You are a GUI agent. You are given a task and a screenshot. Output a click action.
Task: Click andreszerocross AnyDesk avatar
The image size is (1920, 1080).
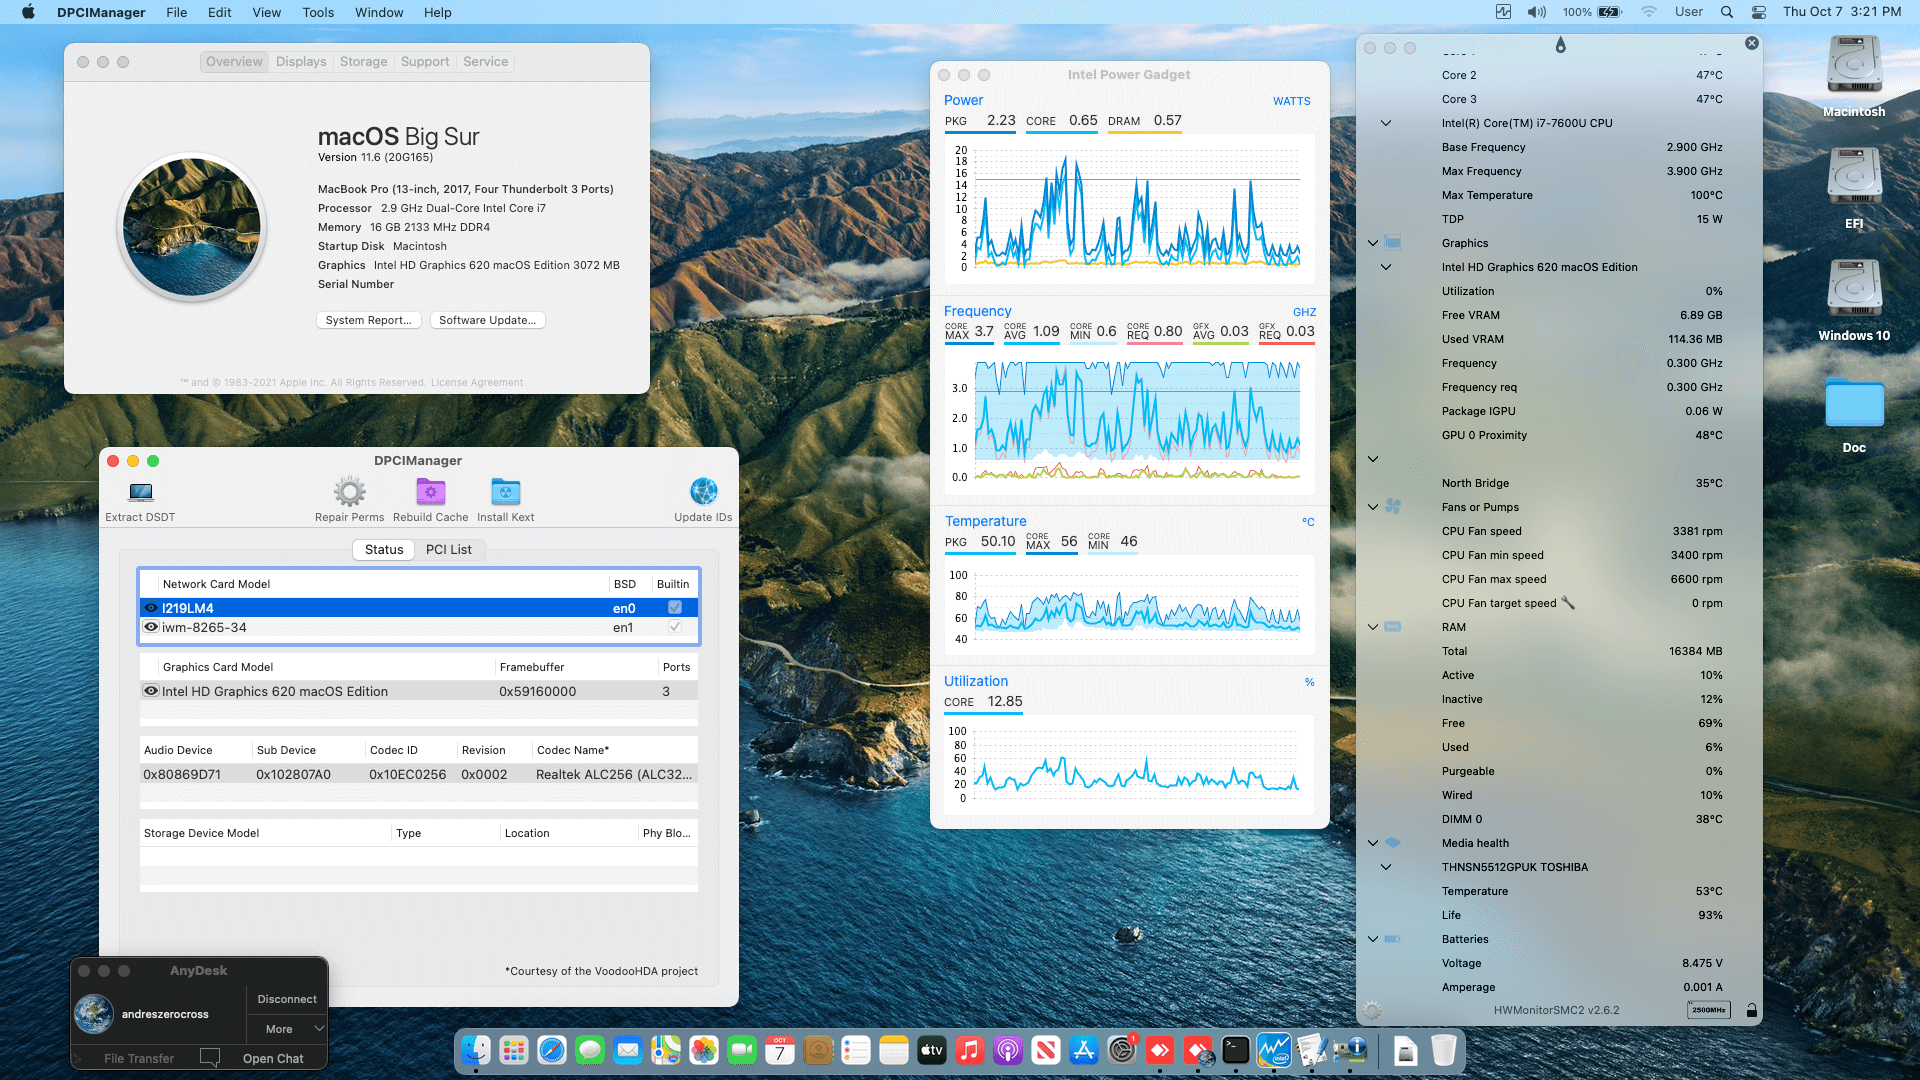tap(94, 1014)
